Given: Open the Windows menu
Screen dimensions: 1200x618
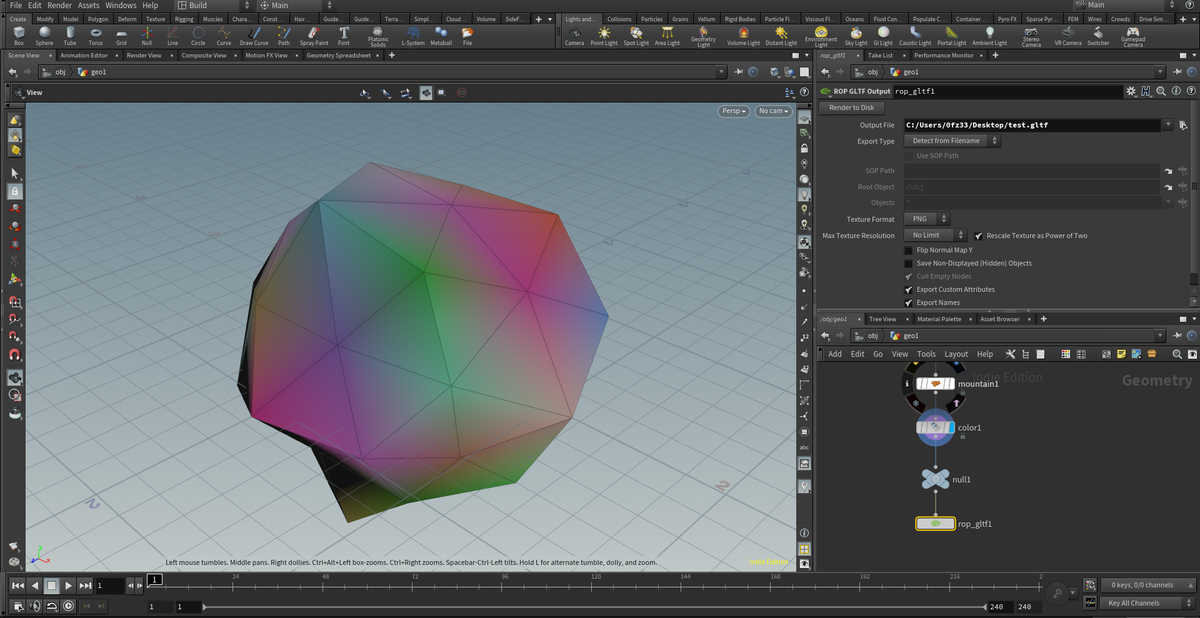Looking at the screenshot, I should [120, 6].
